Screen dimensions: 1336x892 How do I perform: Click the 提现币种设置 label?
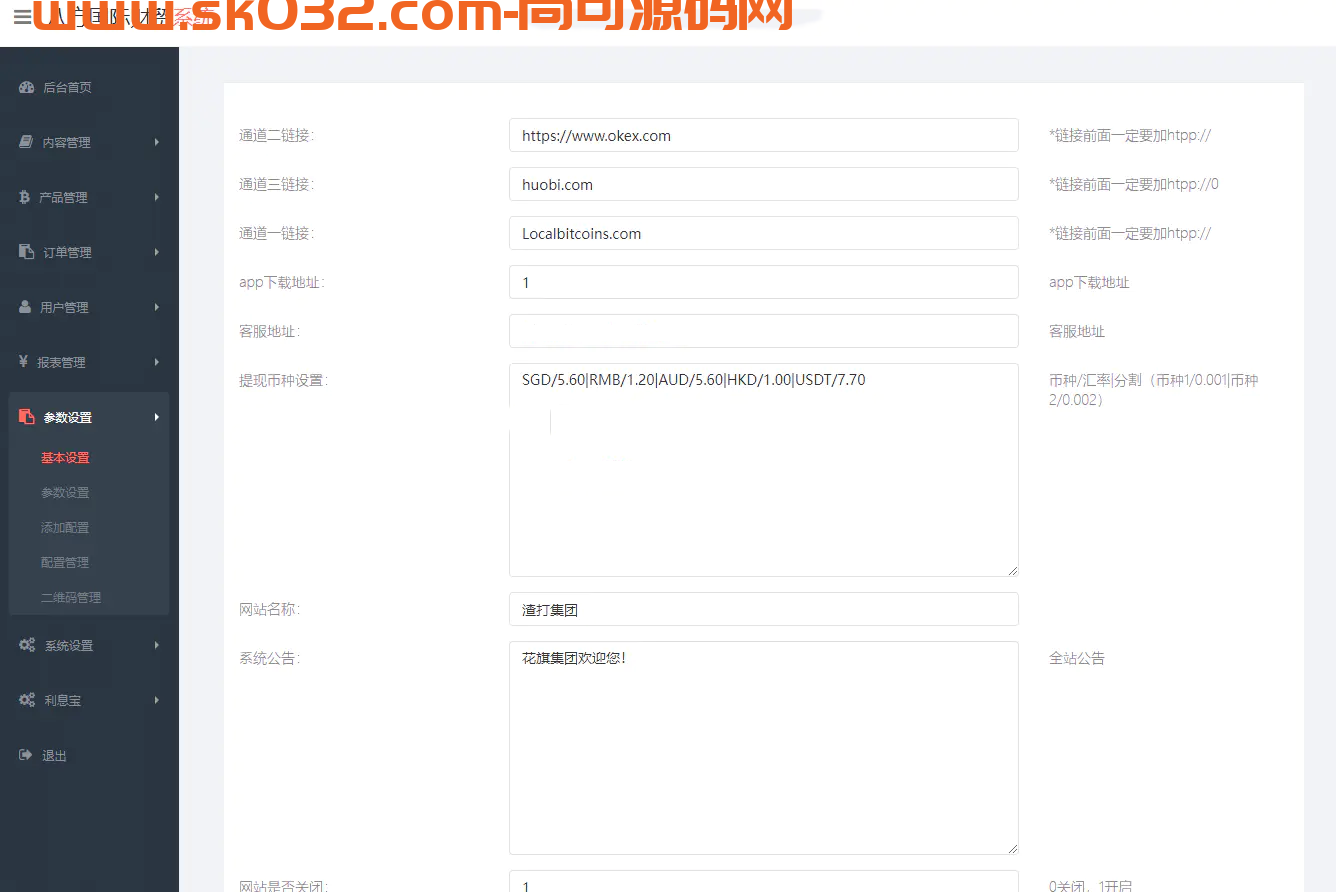tap(283, 380)
